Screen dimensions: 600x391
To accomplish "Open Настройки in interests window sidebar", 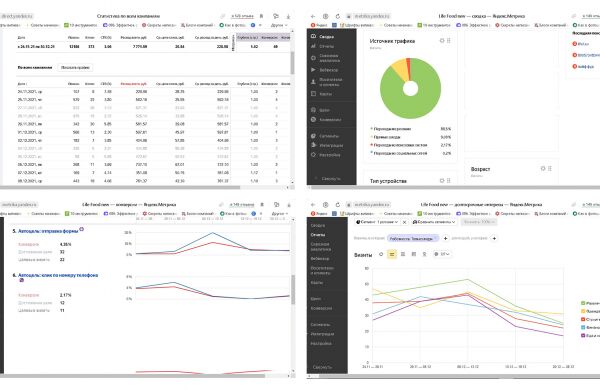I will [321, 343].
